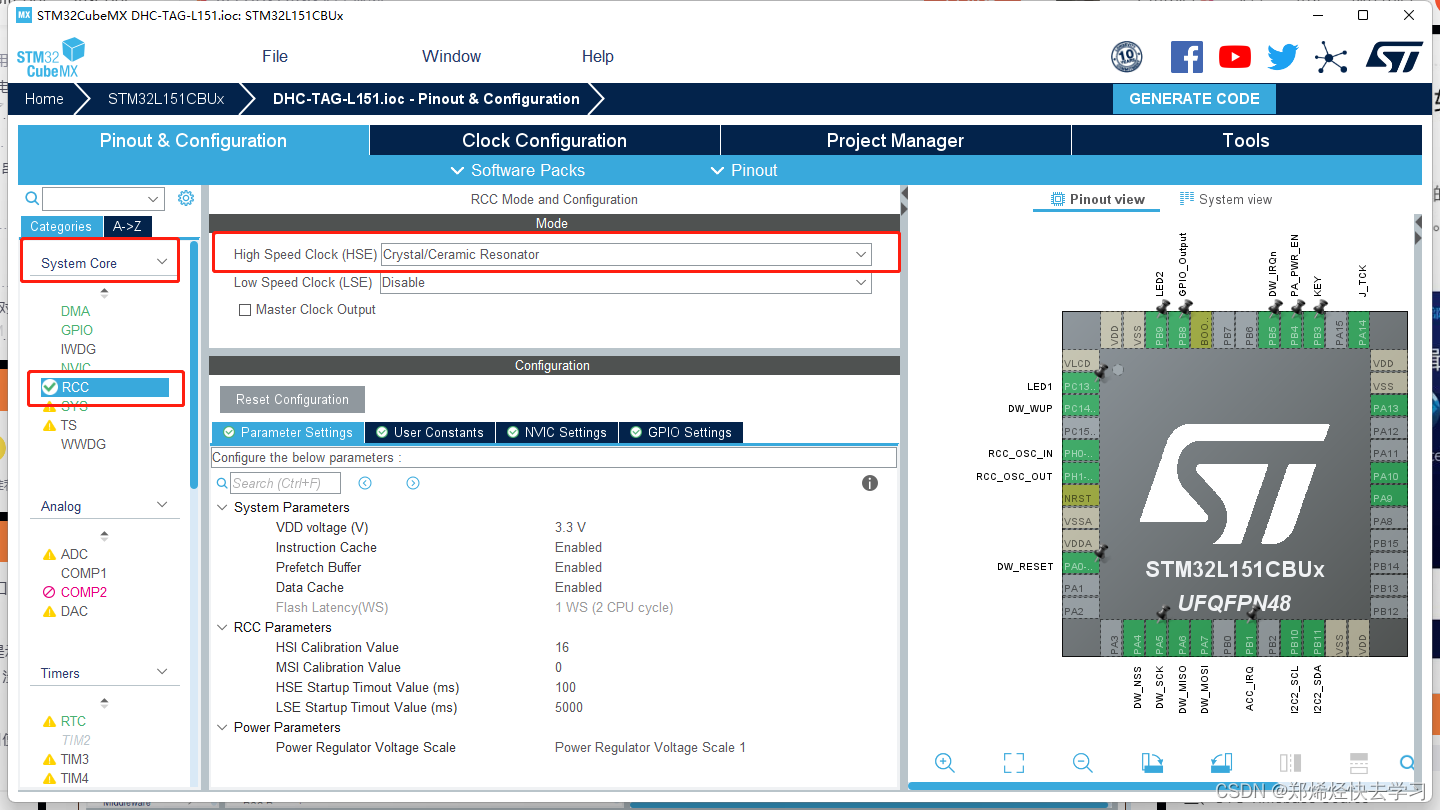Screen dimensions: 1440x810
Task: Click the VDD voltage value 3.3 V
Action: (x=570, y=528)
